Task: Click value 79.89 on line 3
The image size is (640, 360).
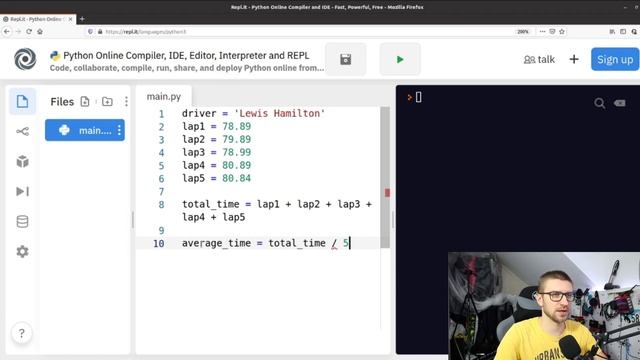Action: point(236,140)
